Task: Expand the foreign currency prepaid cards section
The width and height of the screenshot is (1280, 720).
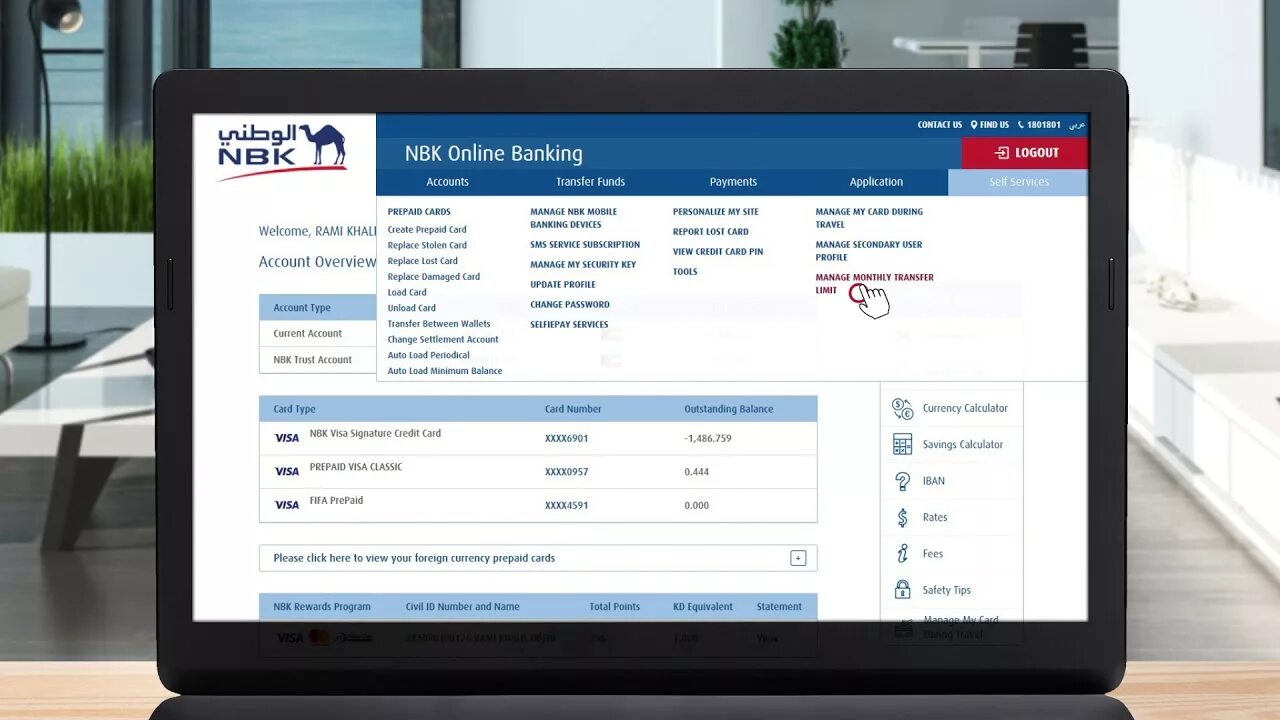Action: 798,558
